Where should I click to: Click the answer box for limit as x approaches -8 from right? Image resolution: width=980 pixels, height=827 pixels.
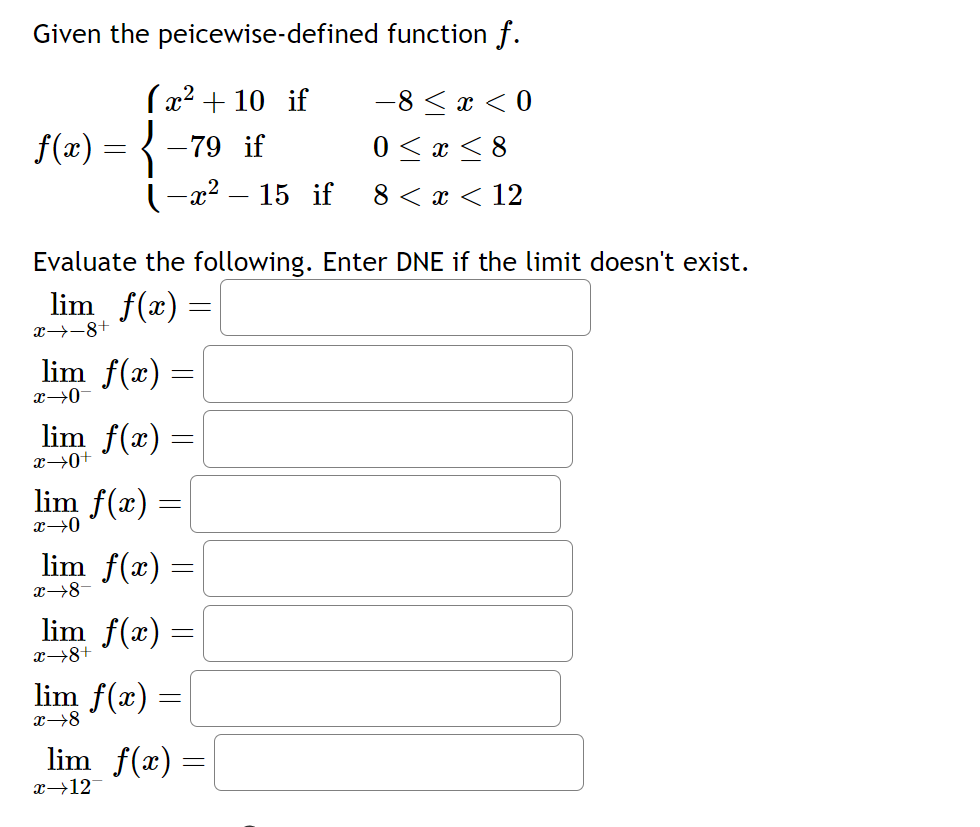[x=405, y=307]
